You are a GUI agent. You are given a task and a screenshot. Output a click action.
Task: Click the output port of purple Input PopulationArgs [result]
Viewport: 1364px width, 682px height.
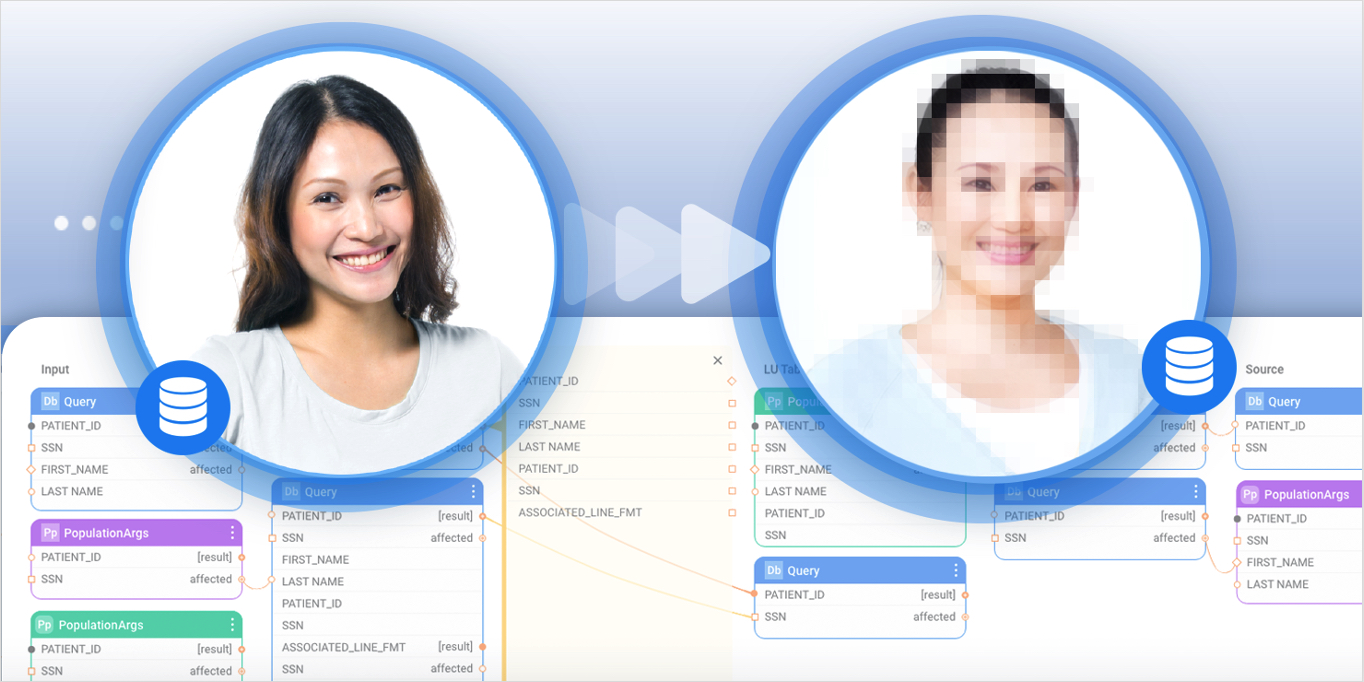(242, 557)
